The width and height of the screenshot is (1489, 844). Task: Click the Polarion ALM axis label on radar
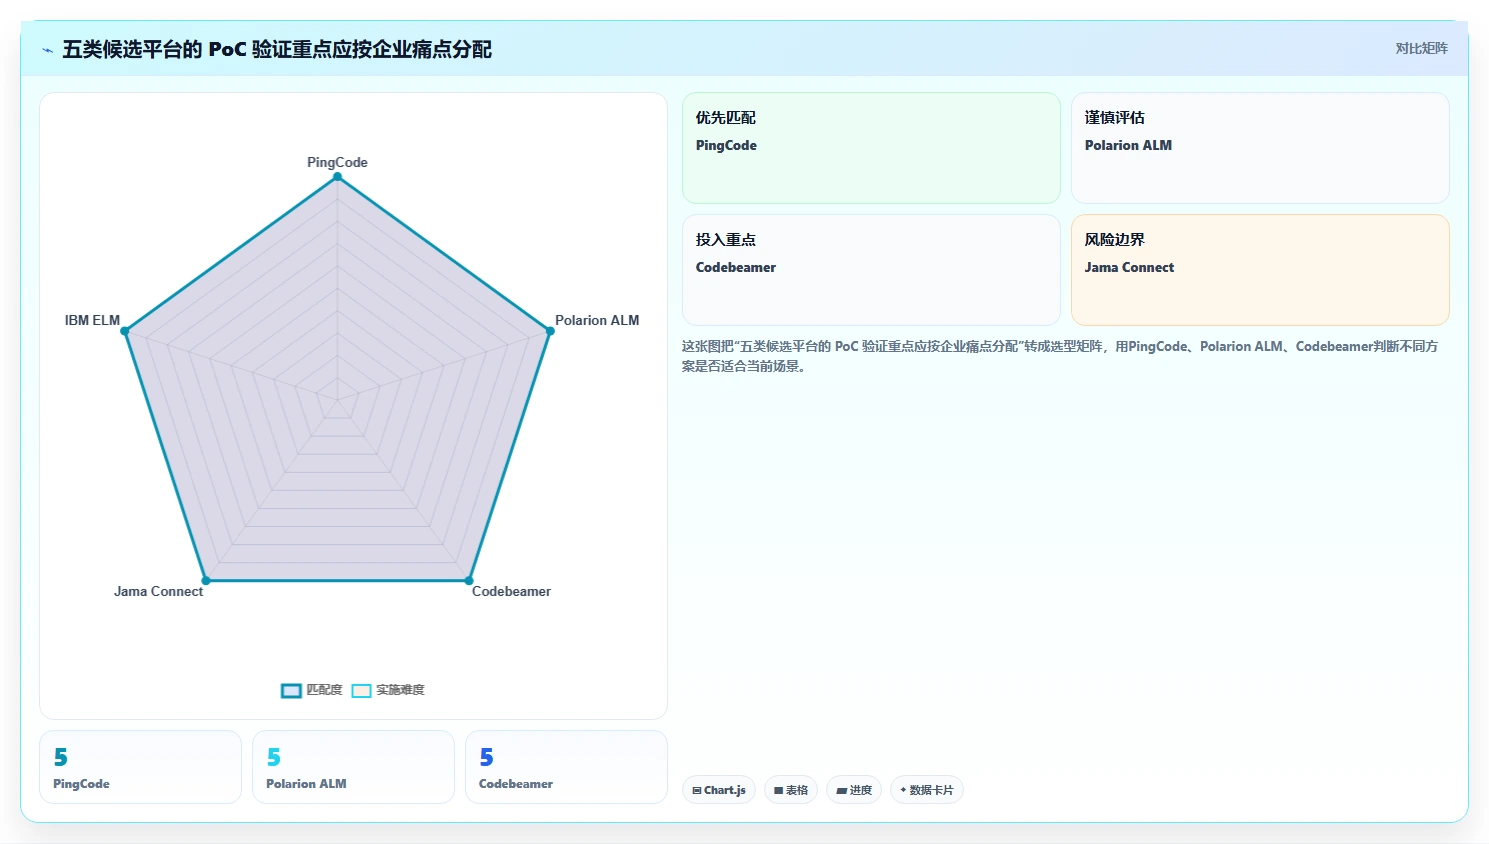click(597, 320)
